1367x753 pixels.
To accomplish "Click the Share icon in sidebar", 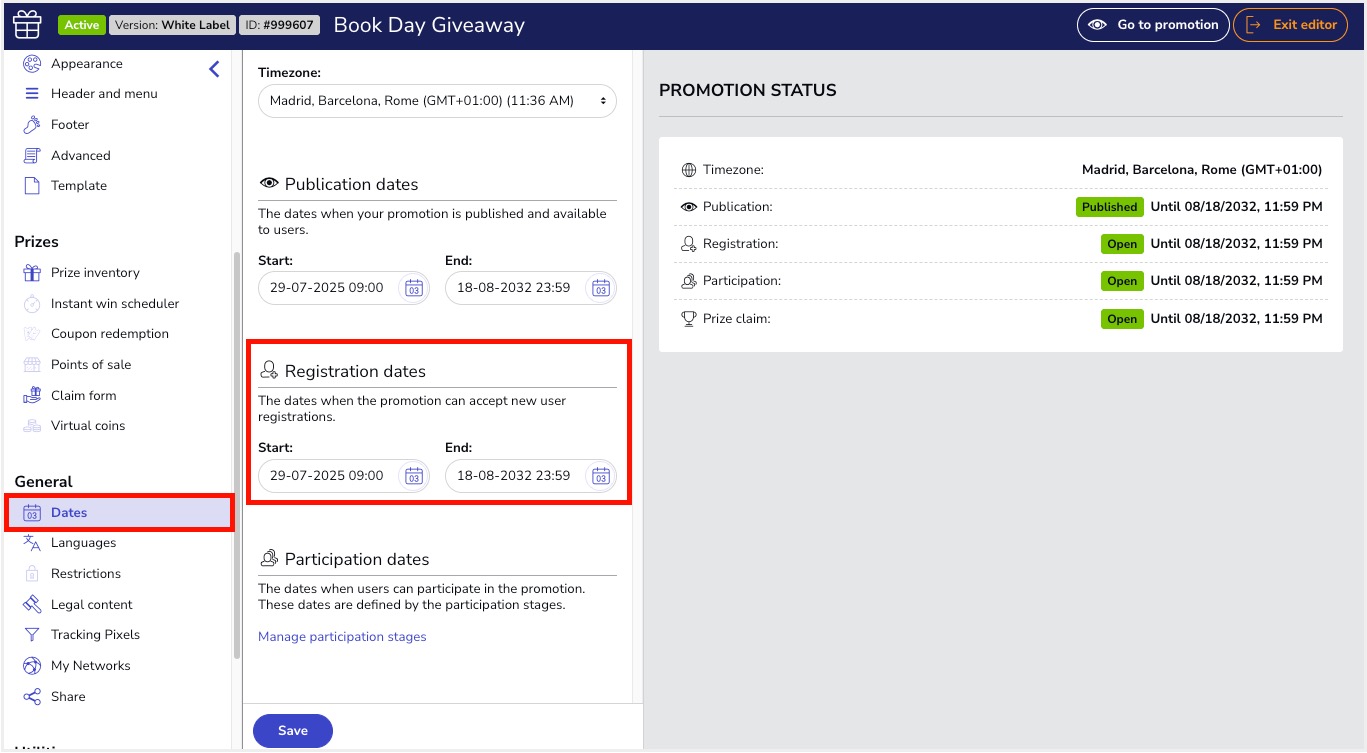I will coord(32,697).
